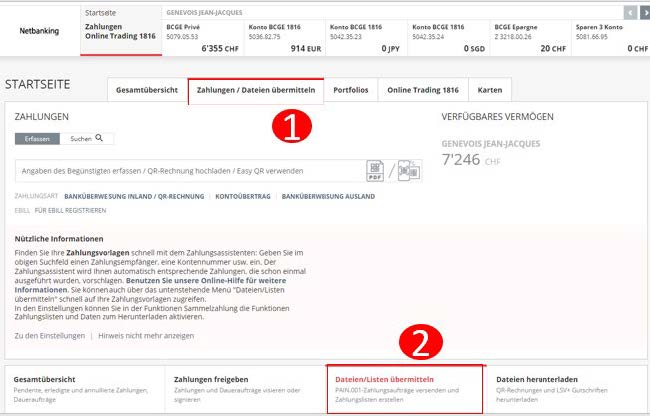
Task: Choose Kontoübertrag payment type
Action: (x=243, y=197)
